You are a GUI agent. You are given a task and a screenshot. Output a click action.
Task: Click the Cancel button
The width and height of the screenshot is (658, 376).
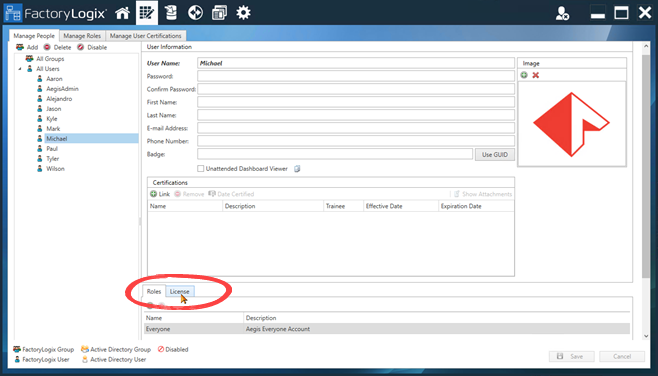[x=622, y=356]
